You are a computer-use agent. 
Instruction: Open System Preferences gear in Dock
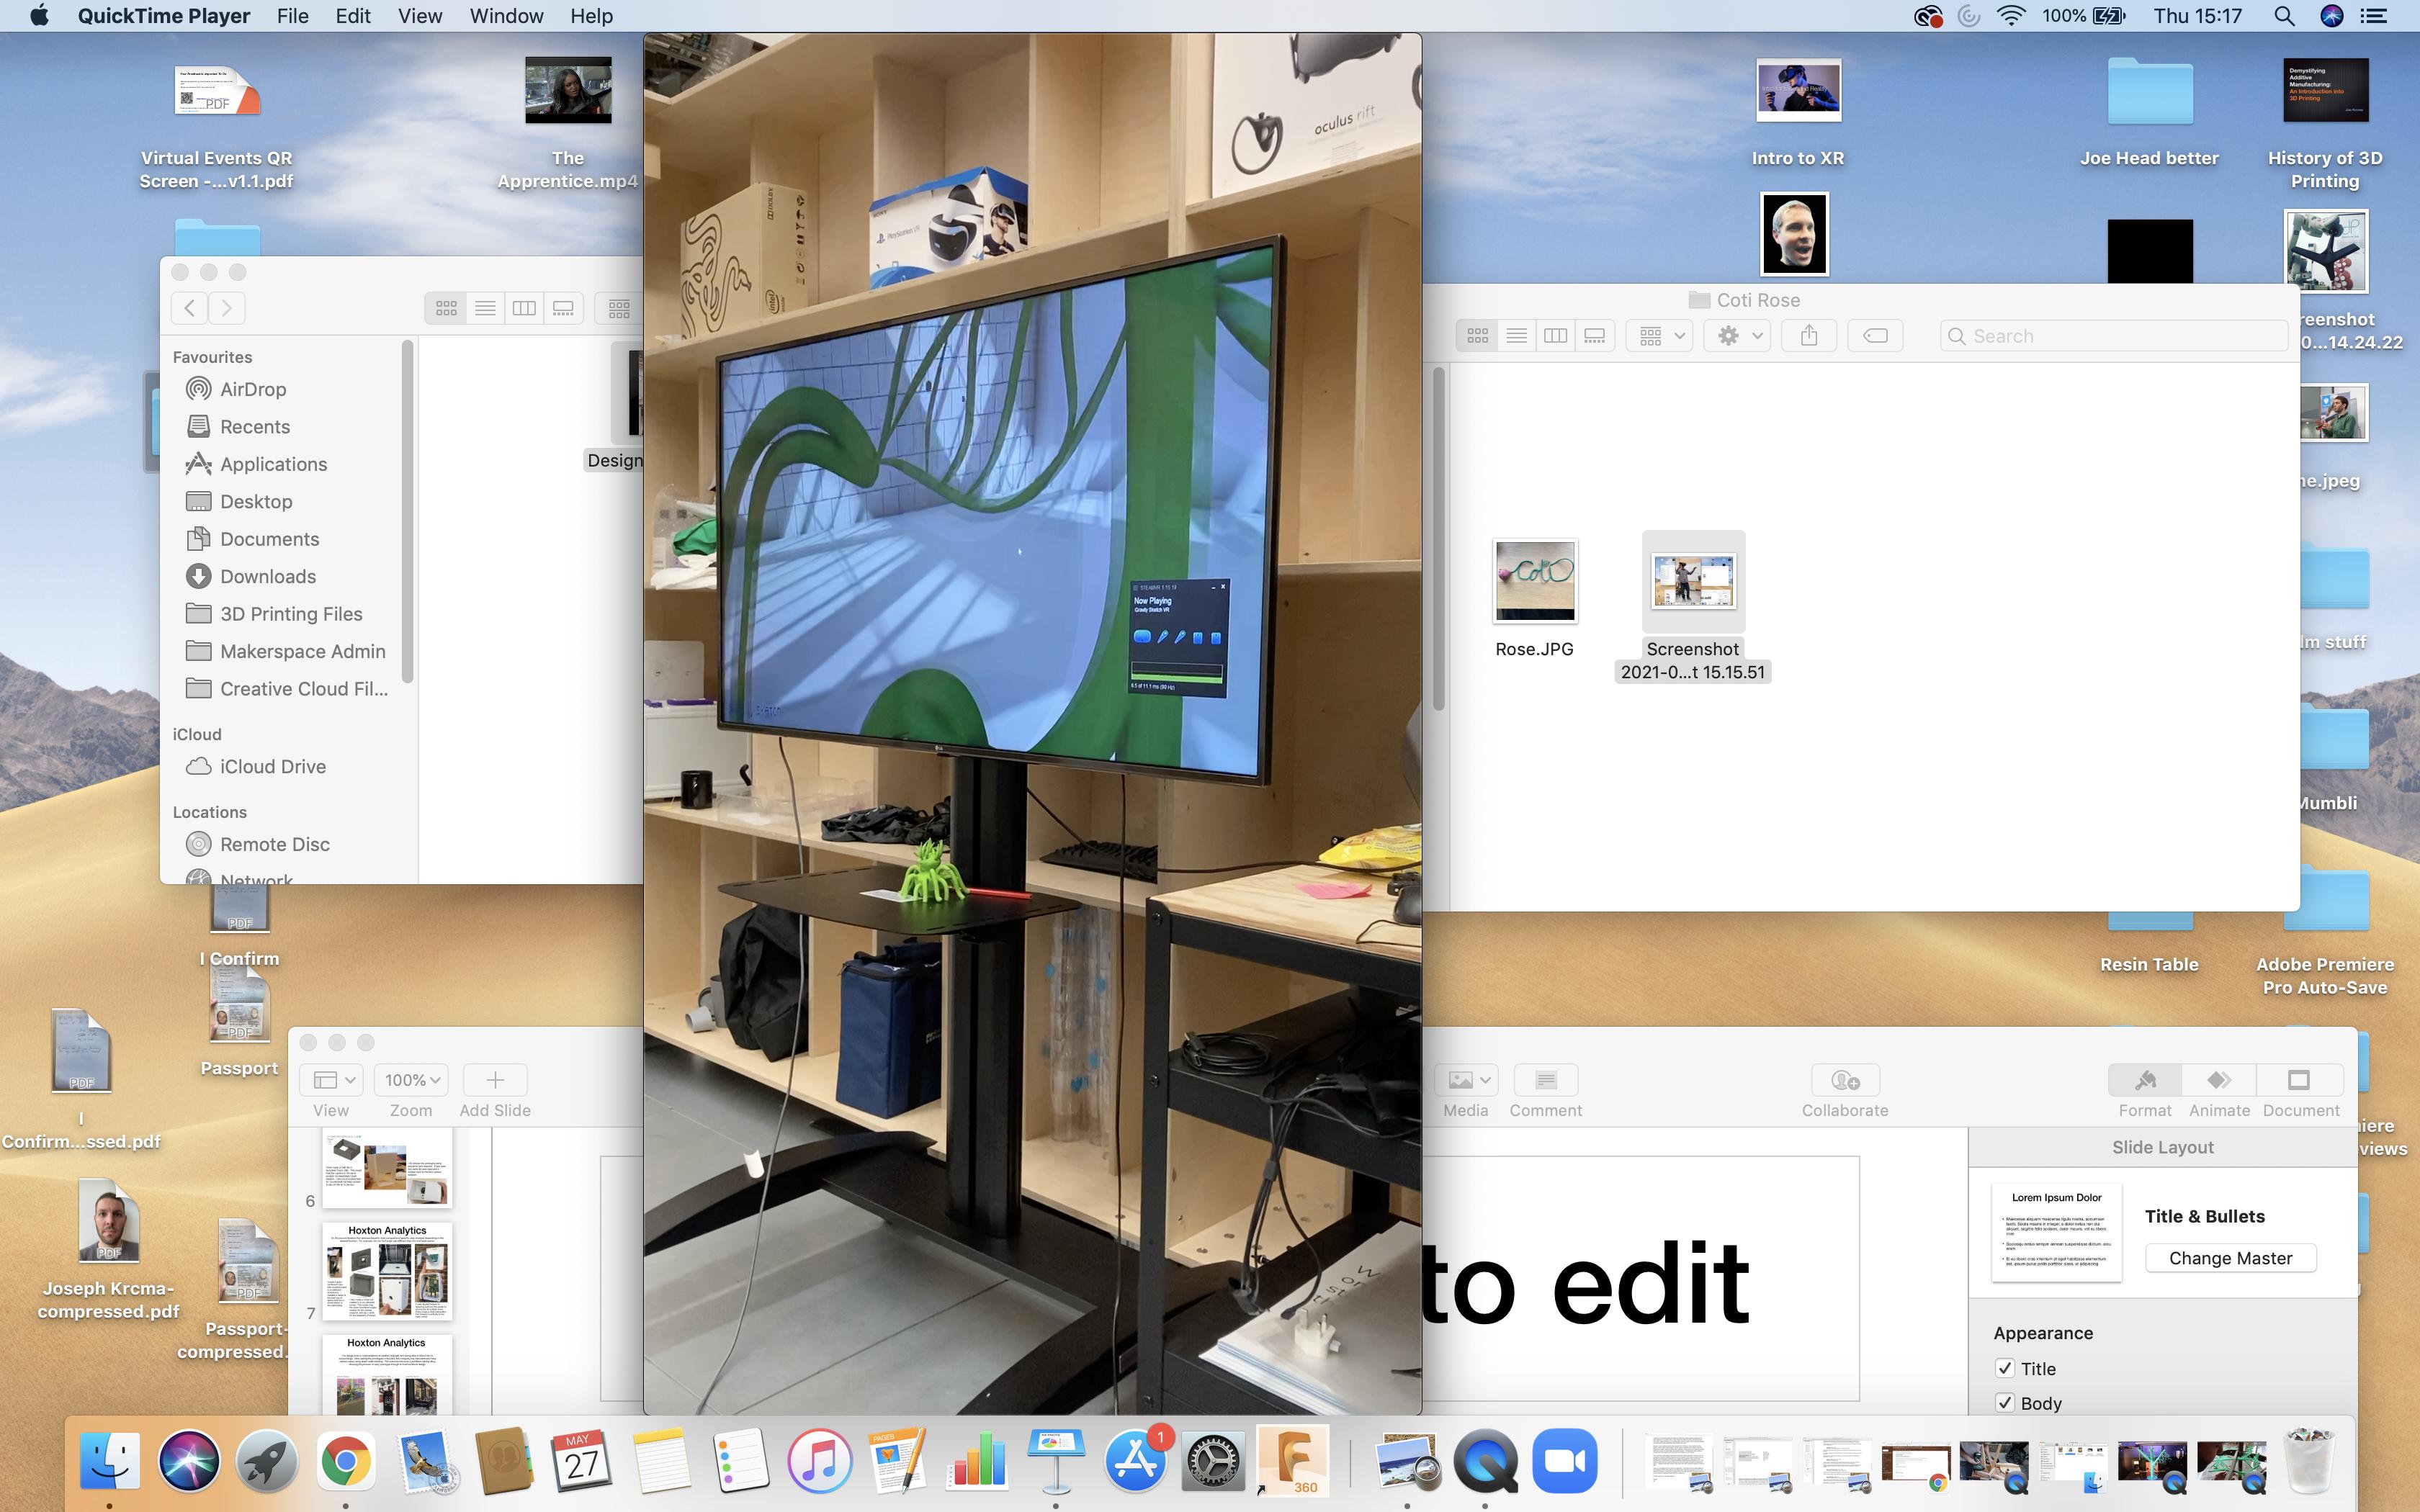click(x=1212, y=1461)
